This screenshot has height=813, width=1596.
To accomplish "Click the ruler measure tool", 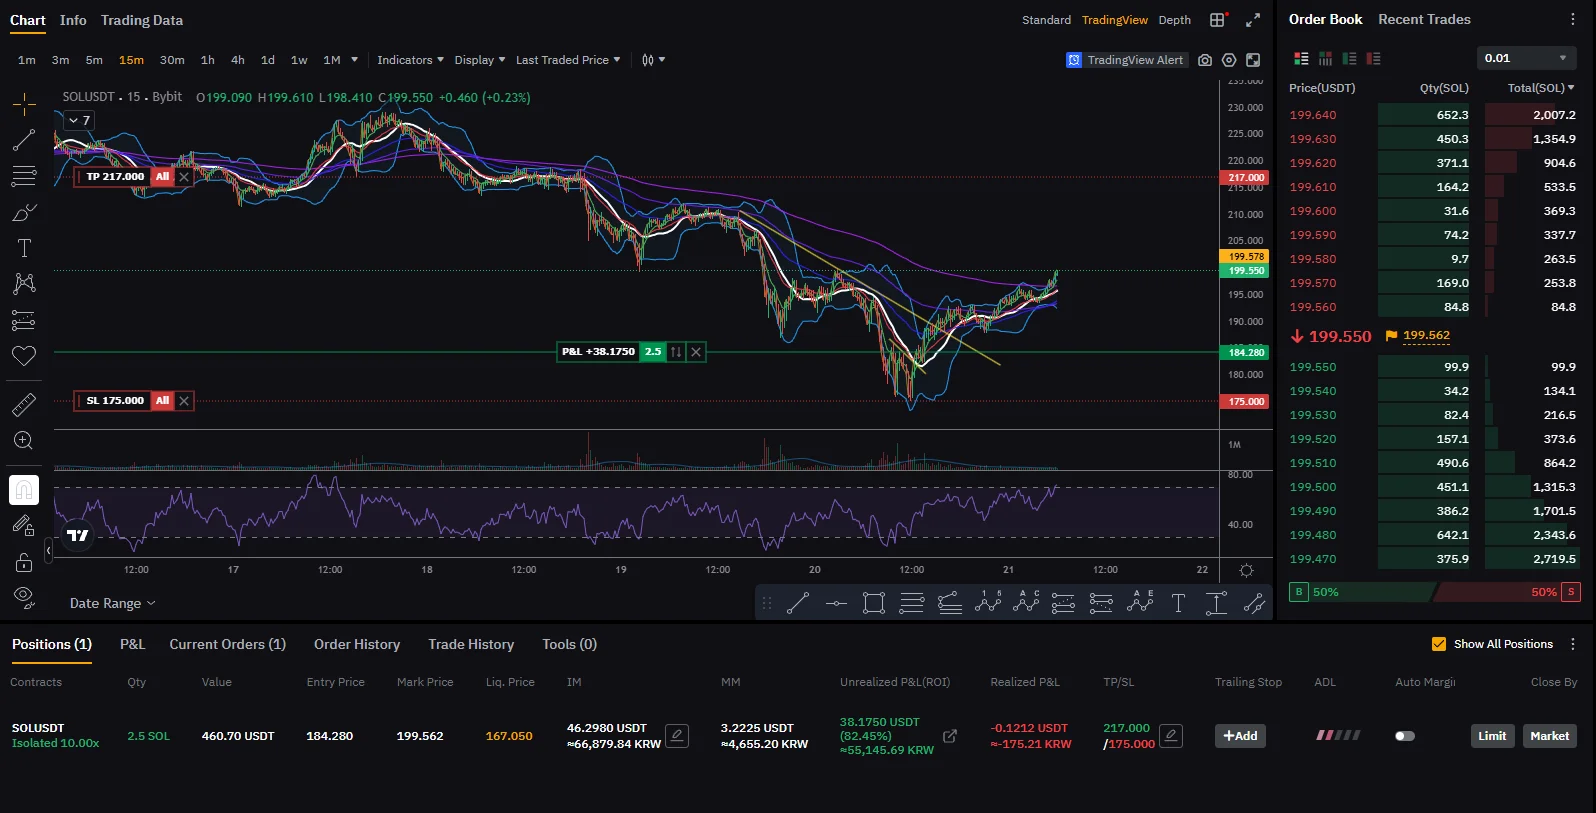I will coord(24,404).
